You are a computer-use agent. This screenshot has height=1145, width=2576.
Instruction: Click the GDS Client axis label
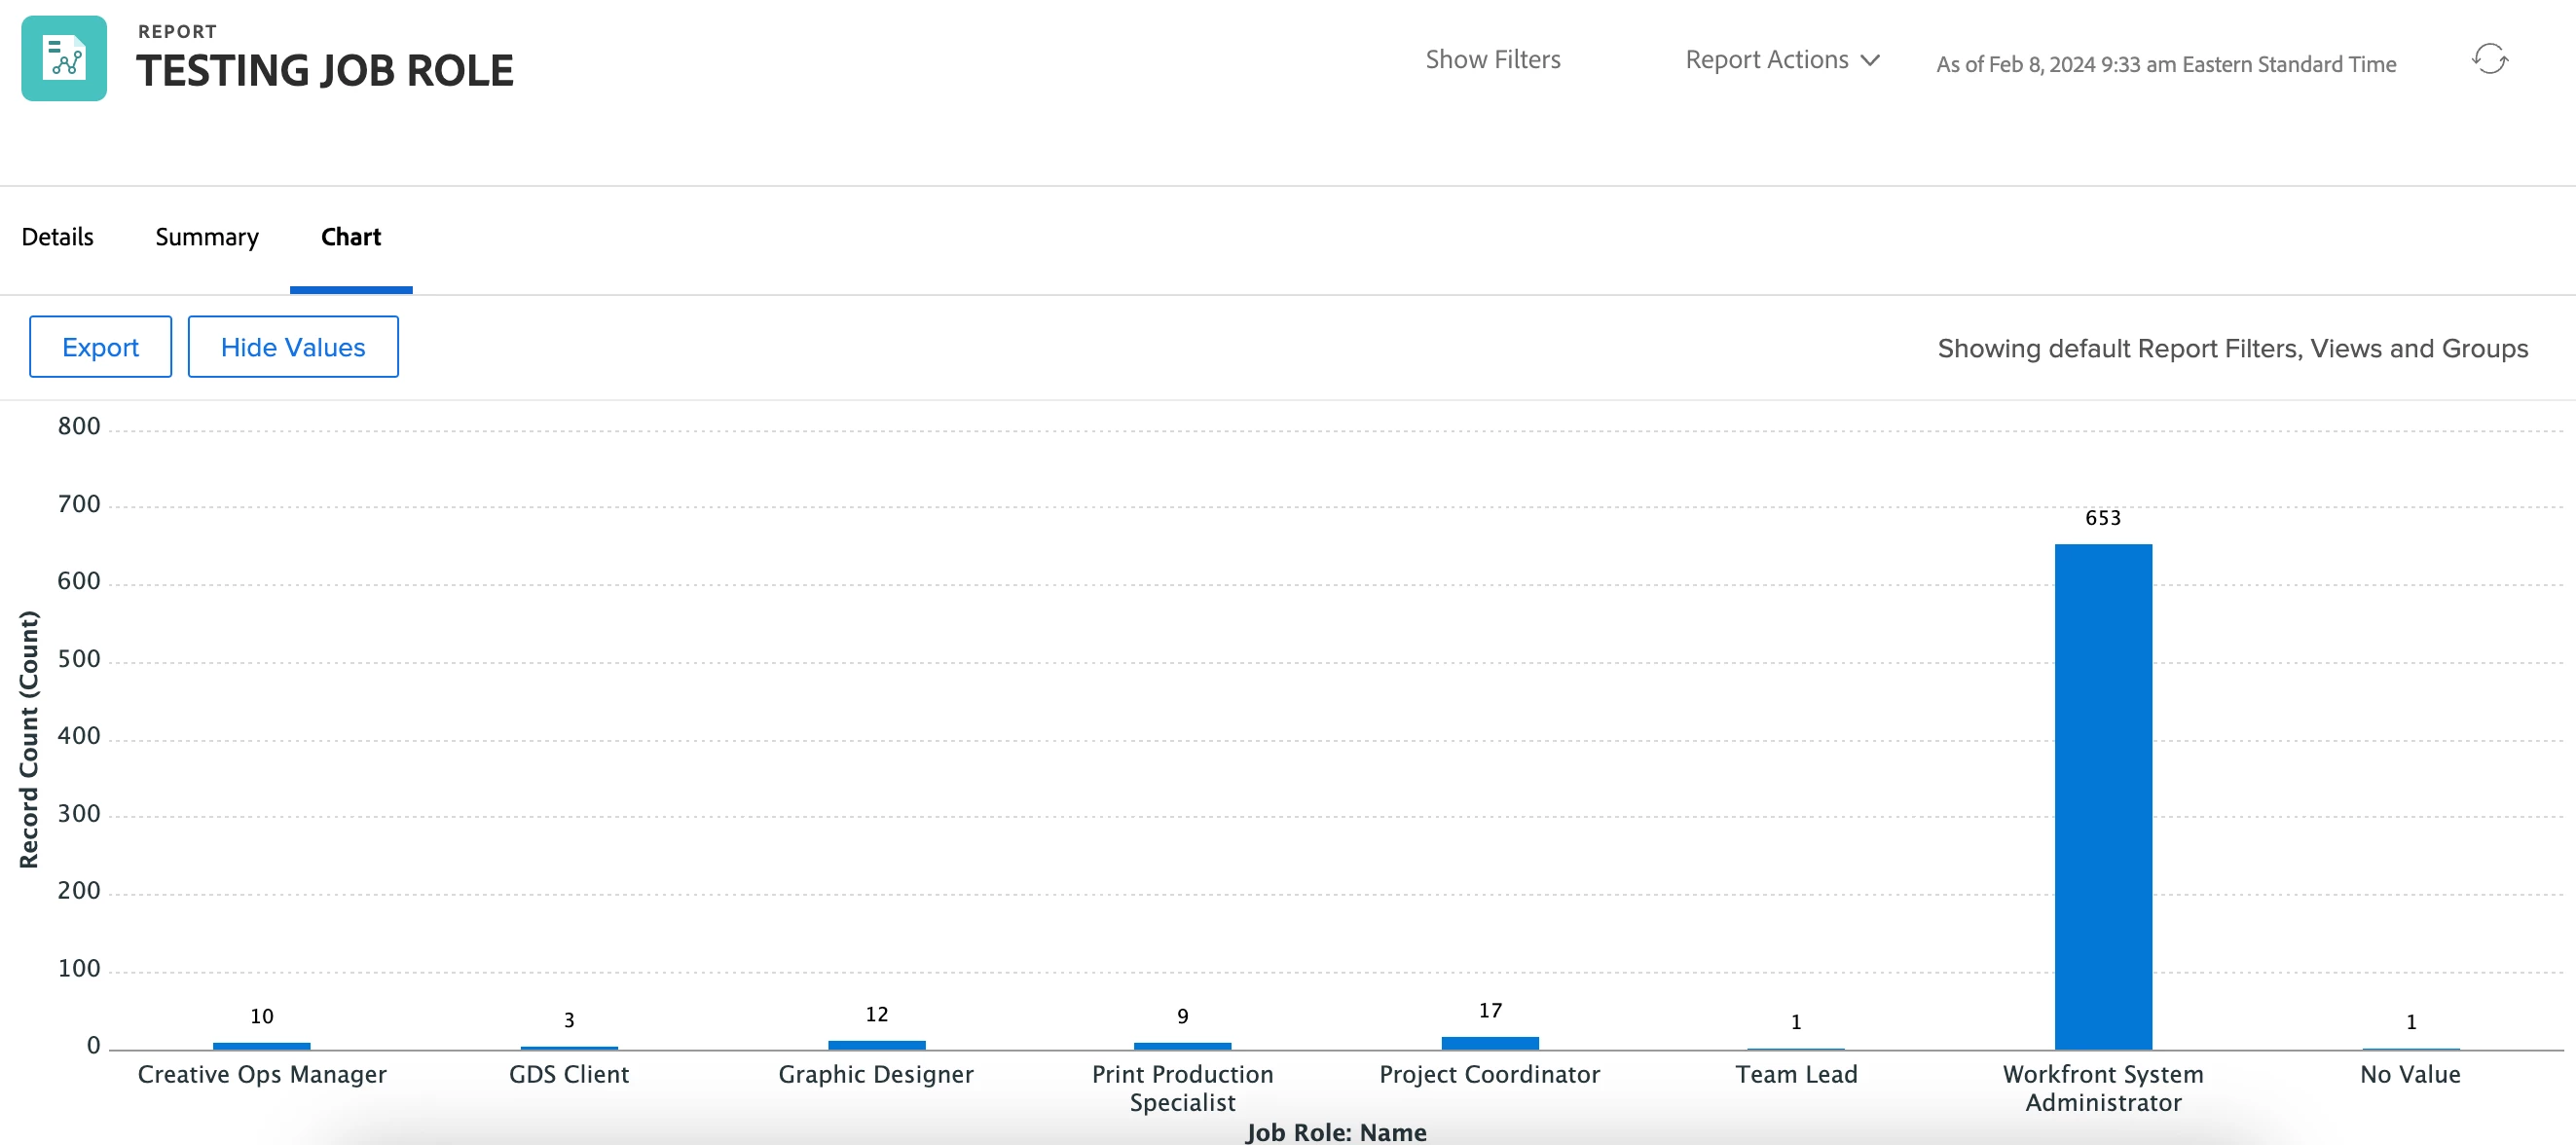pos(568,1074)
